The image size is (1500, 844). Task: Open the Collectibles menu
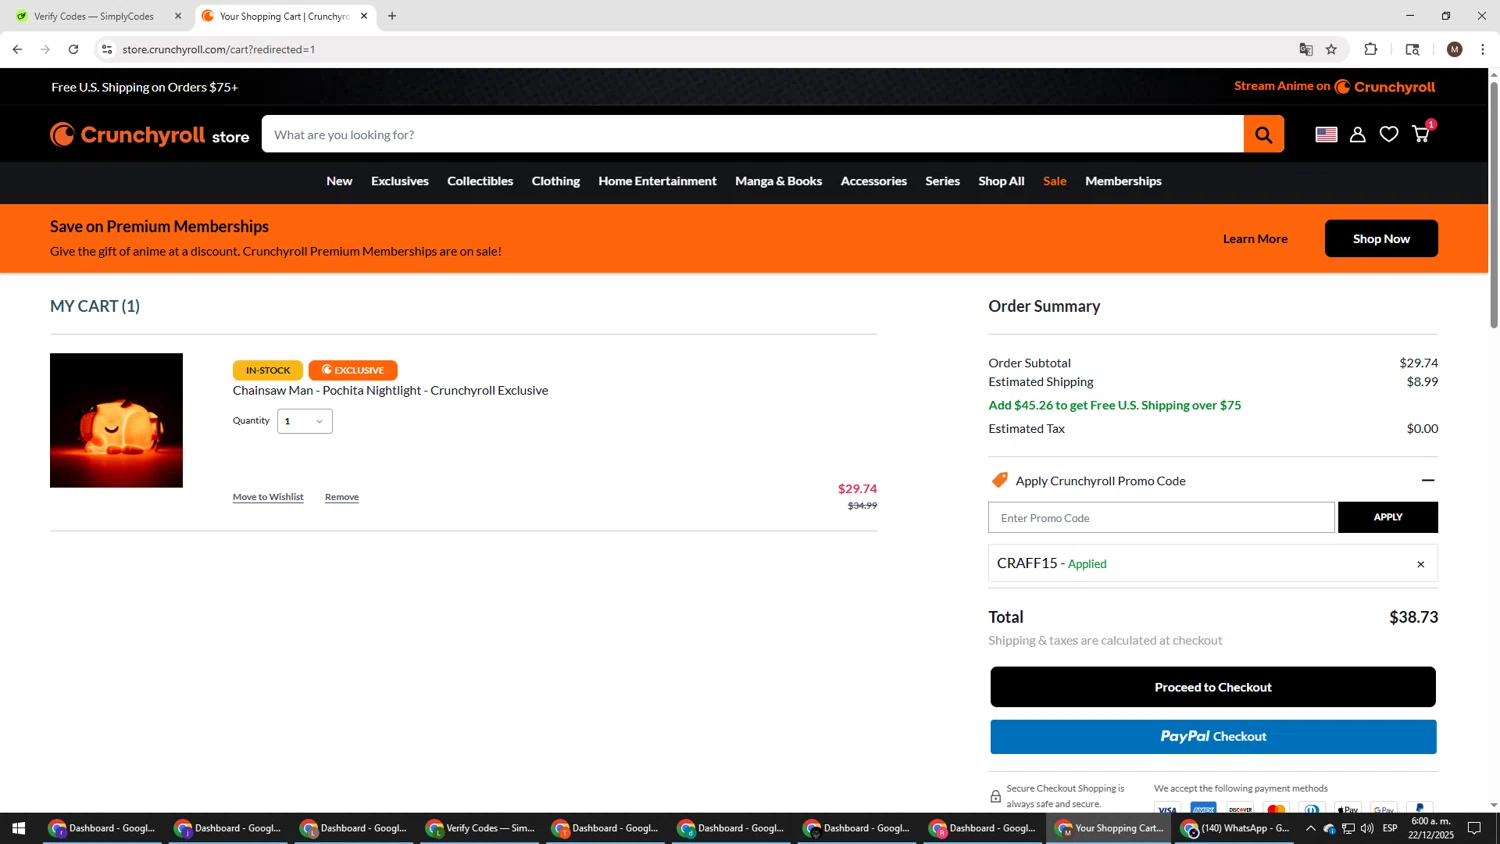click(480, 181)
